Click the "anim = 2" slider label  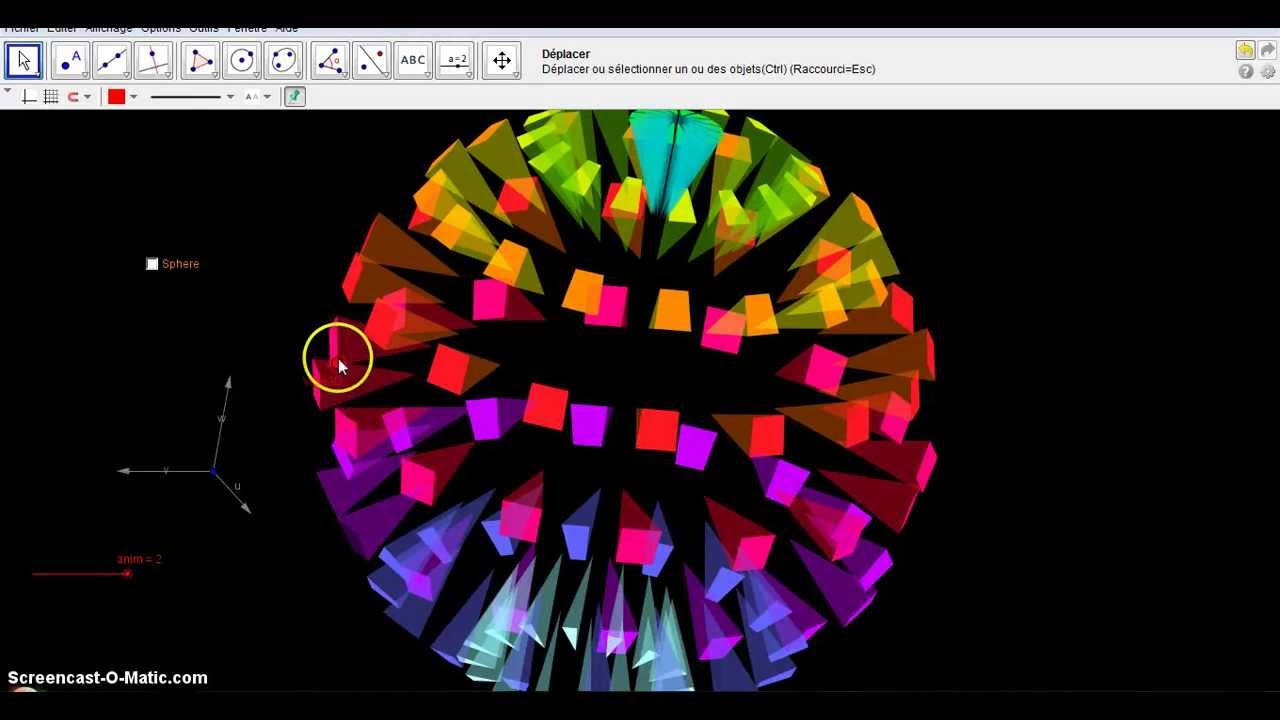pos(140,559)
